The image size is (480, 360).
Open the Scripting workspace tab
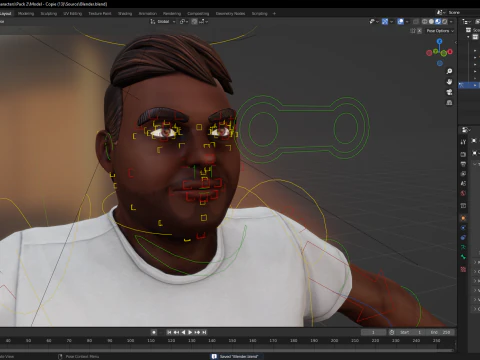[260, 13]
